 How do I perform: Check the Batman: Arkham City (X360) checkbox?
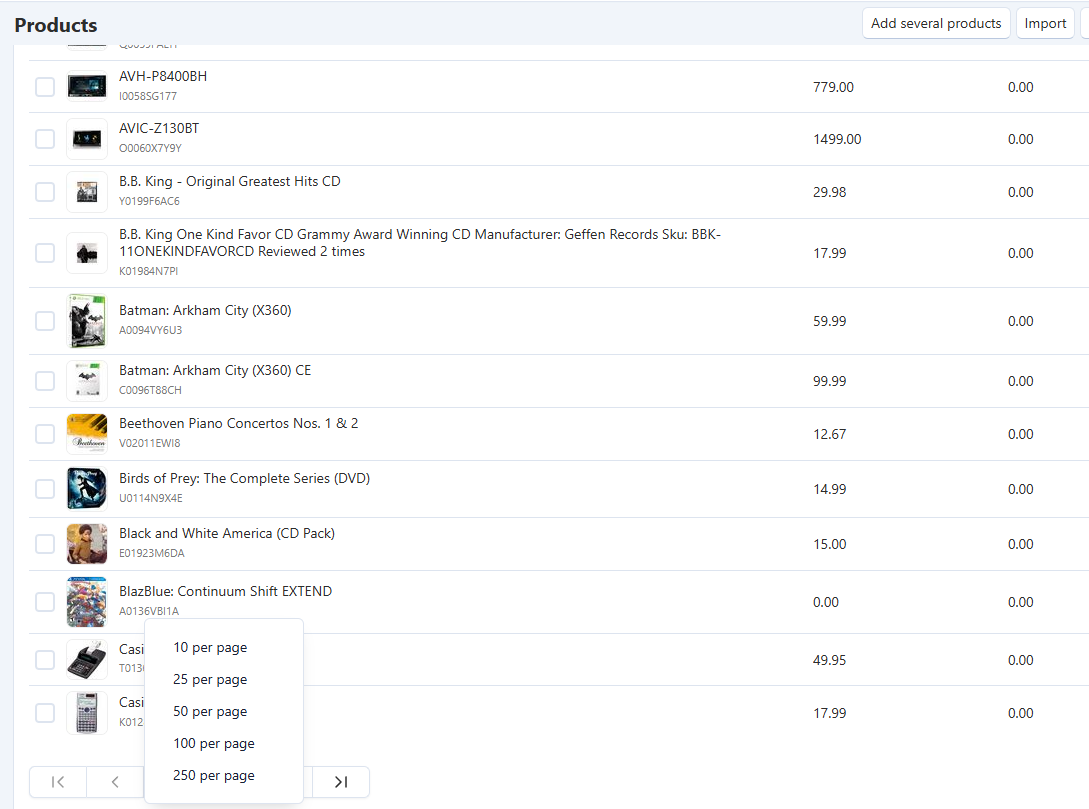tap(45, 321)
